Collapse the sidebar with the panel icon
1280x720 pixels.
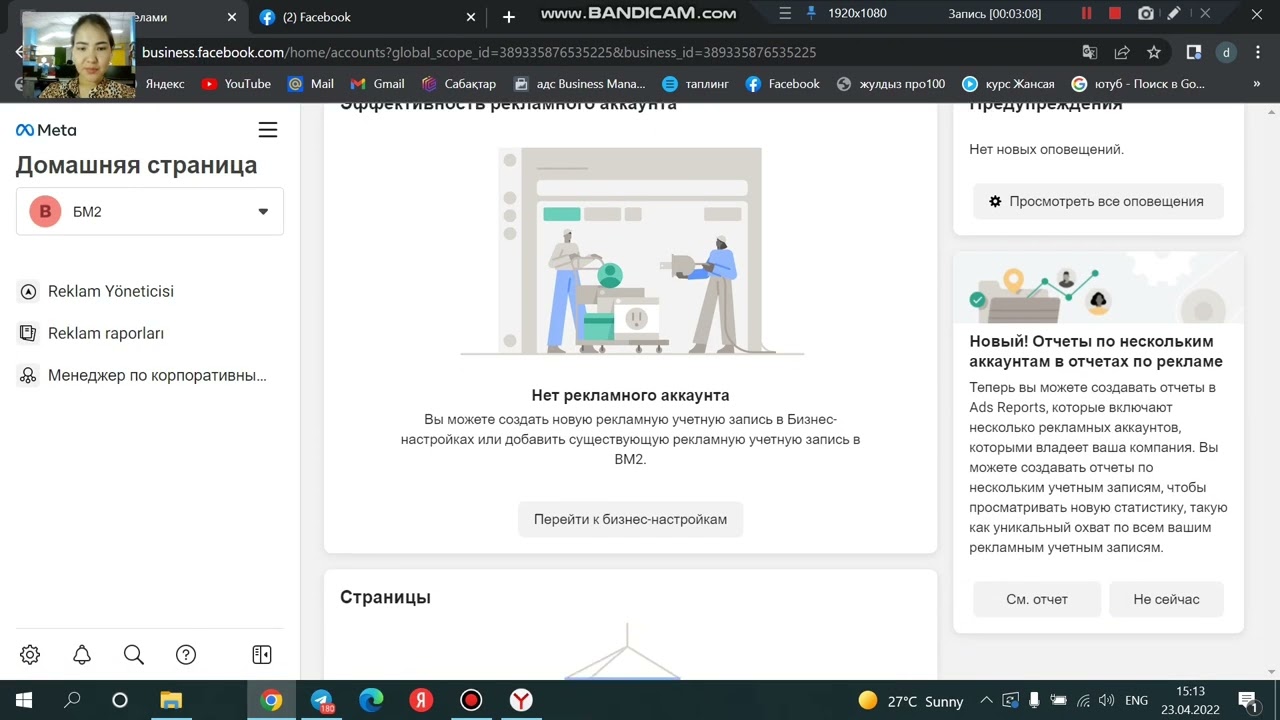[x=262, y=655]
